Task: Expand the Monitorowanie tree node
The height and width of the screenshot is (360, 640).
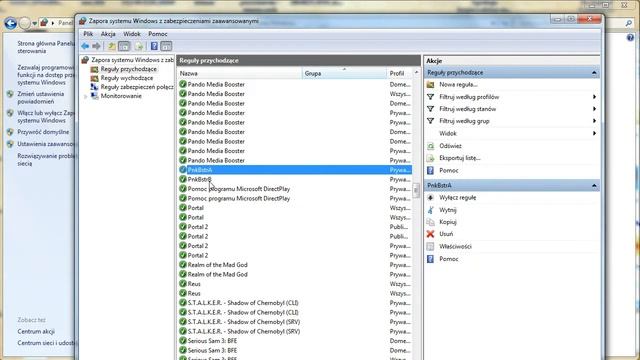Action: (x=86, y=96)
